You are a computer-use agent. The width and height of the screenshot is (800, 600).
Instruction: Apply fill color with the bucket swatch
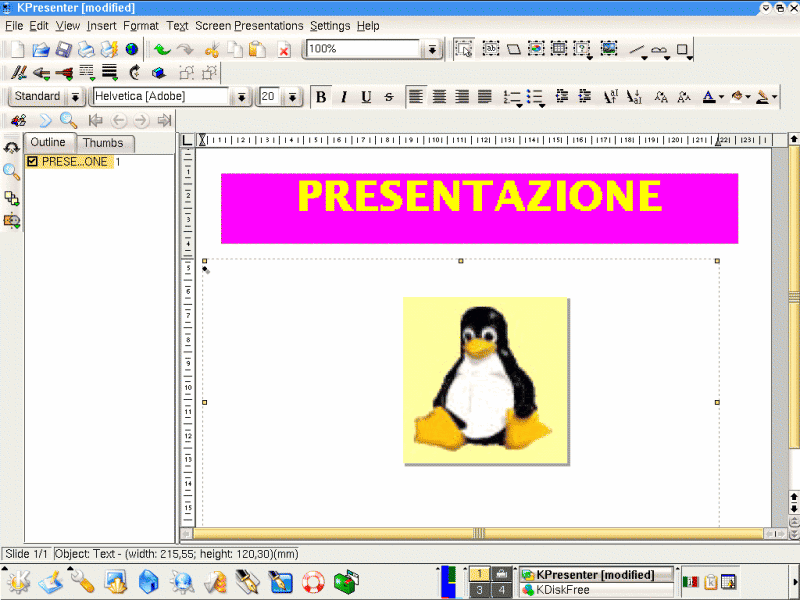coord(736,96)
